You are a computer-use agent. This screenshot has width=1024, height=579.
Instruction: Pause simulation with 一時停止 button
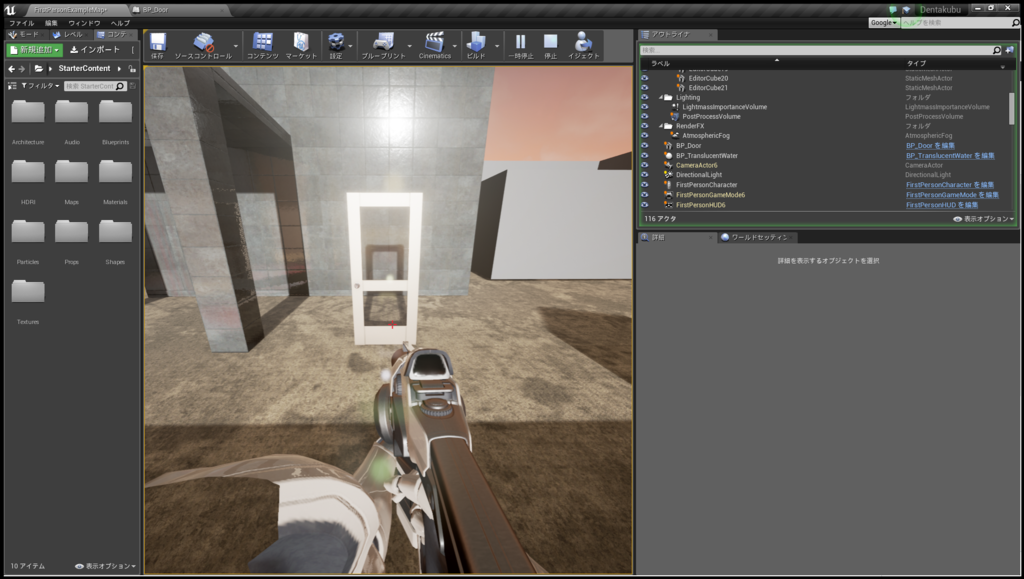pos(520,42)
